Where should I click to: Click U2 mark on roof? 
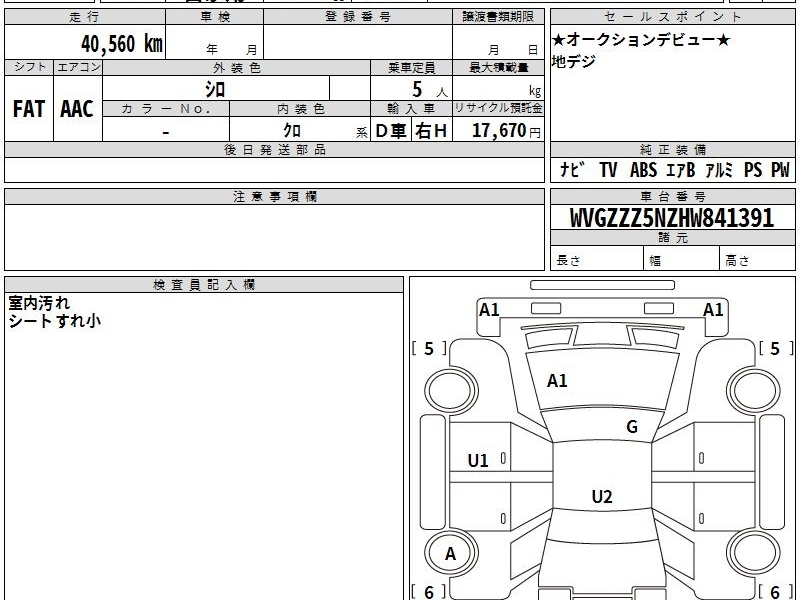[602, 496]
